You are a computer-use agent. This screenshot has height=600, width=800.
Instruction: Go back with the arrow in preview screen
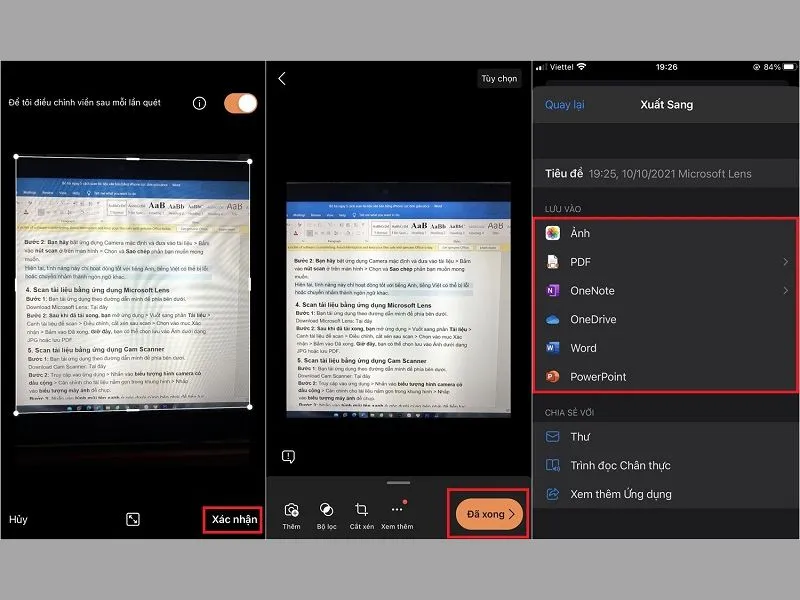(282, 79)
